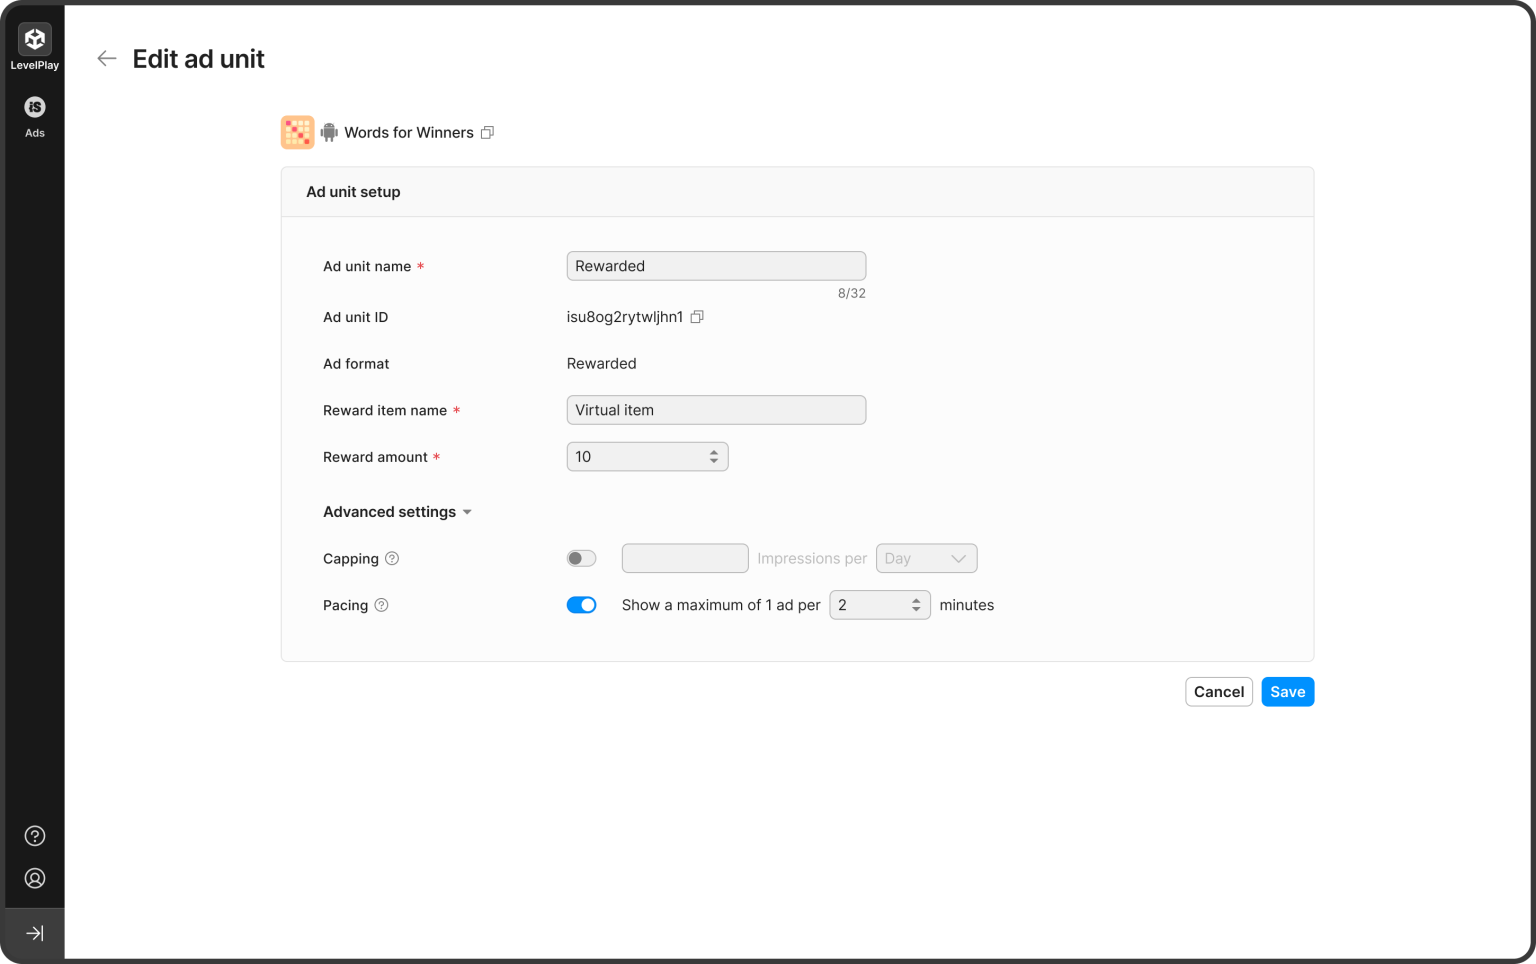Click inside the Reward item name field
The width and height of the screenshot is (1536, 964).
click(x=715, y=410)
